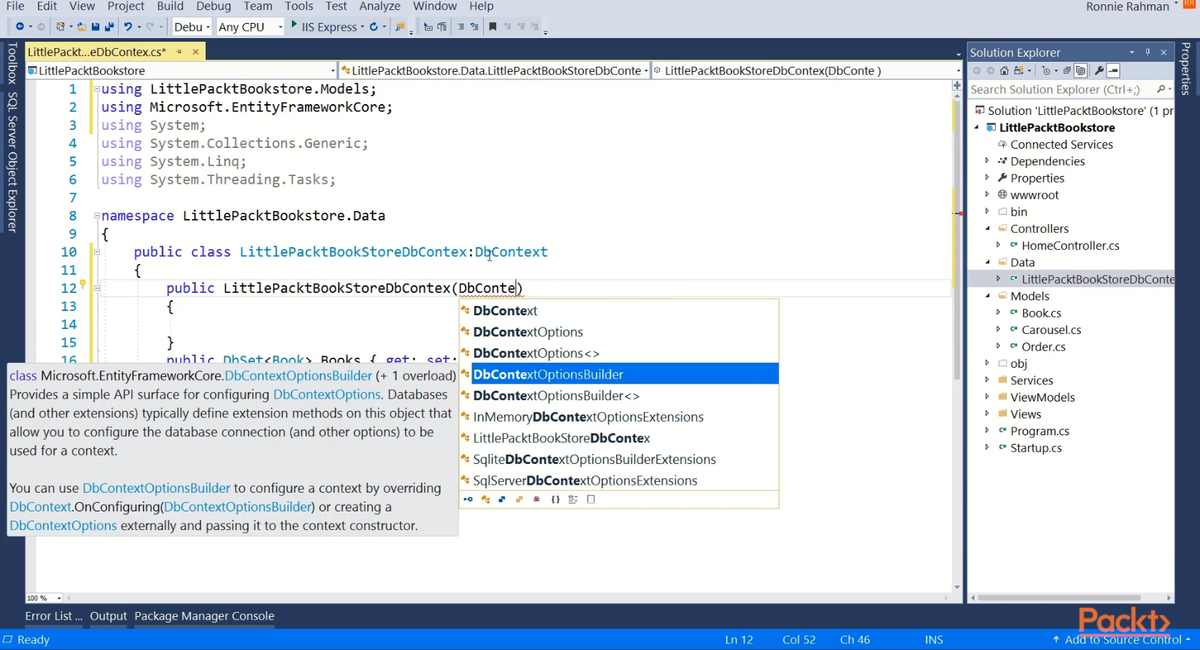
Task: Click the New Project toolbar icon
Action: pyautogui.click(x=61, y=26)
